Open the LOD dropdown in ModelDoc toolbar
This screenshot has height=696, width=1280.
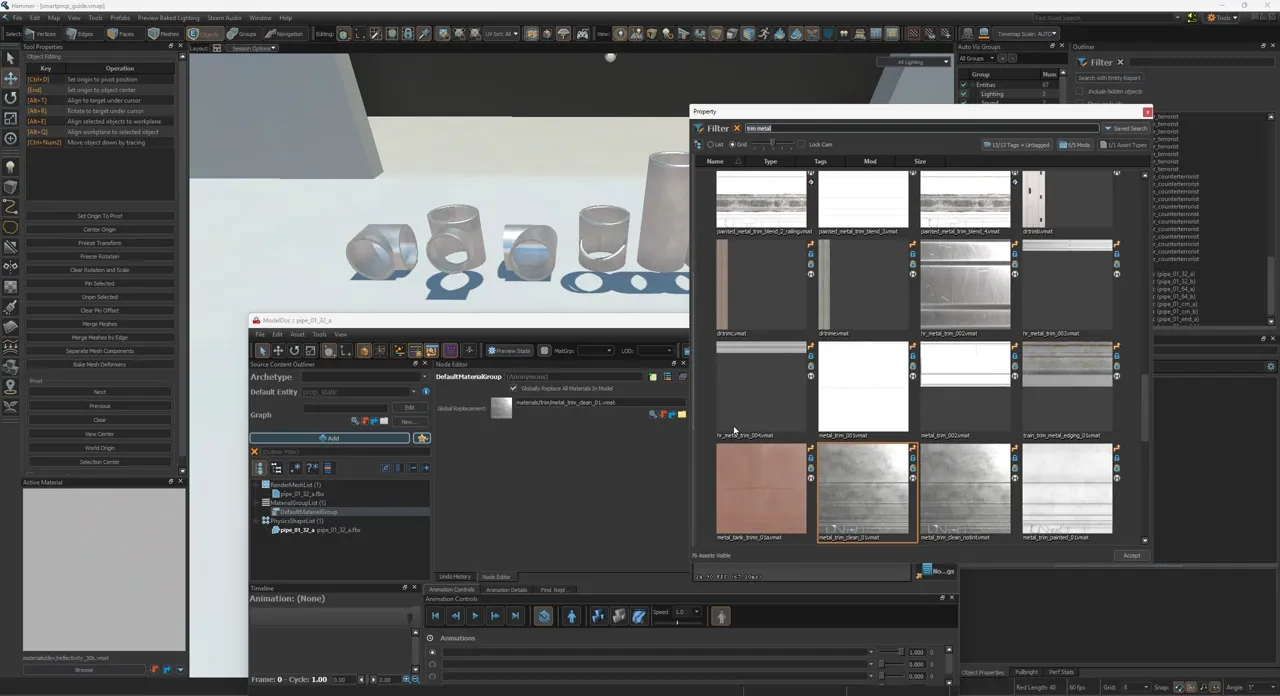[x=655, y=351]
